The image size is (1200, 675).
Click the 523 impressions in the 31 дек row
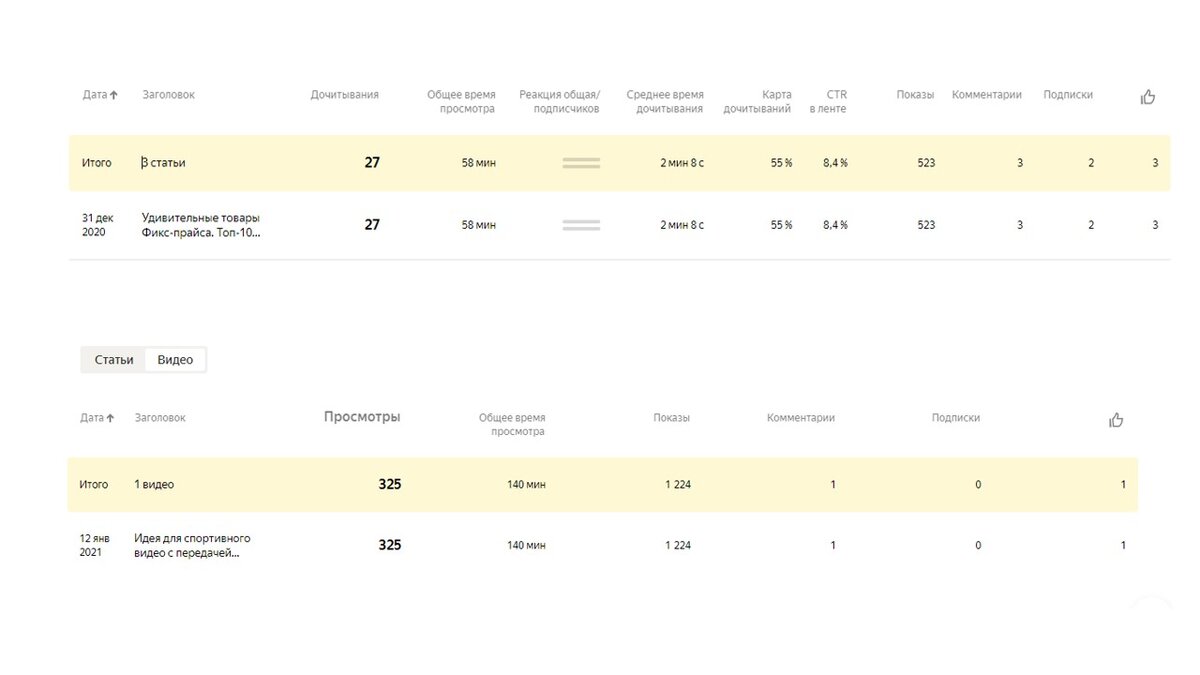(x=926, y=225)
